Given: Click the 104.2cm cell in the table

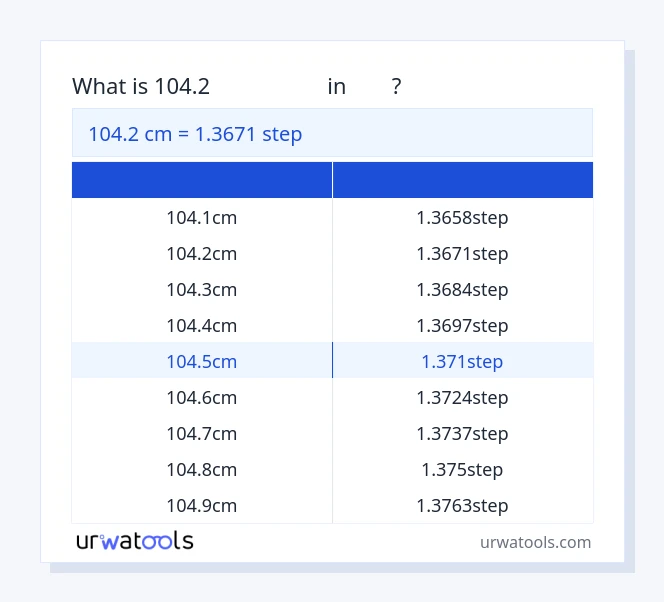Looking at the screenshot, I should click(x=201, y=254).
